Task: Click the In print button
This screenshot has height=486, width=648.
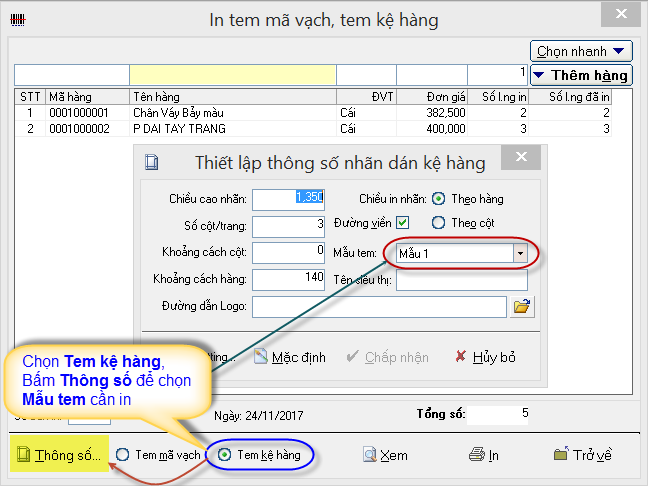Action: point(484,455)
